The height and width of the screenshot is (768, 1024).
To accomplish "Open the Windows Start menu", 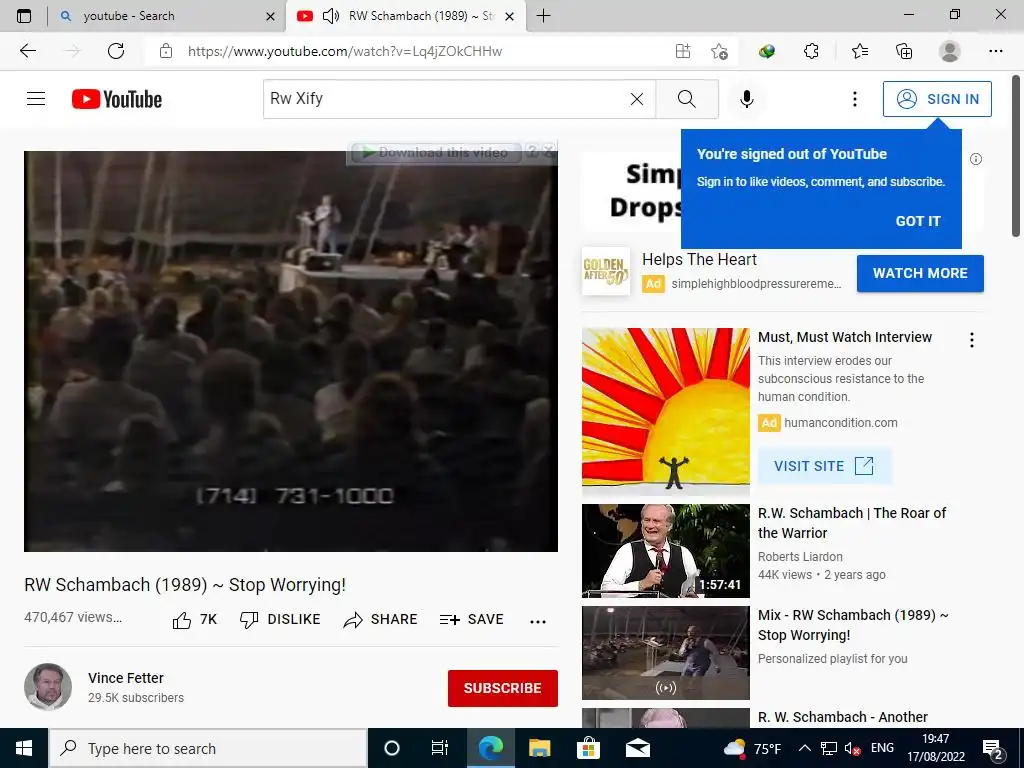I will pyautogui.click(x=24, y=748).
